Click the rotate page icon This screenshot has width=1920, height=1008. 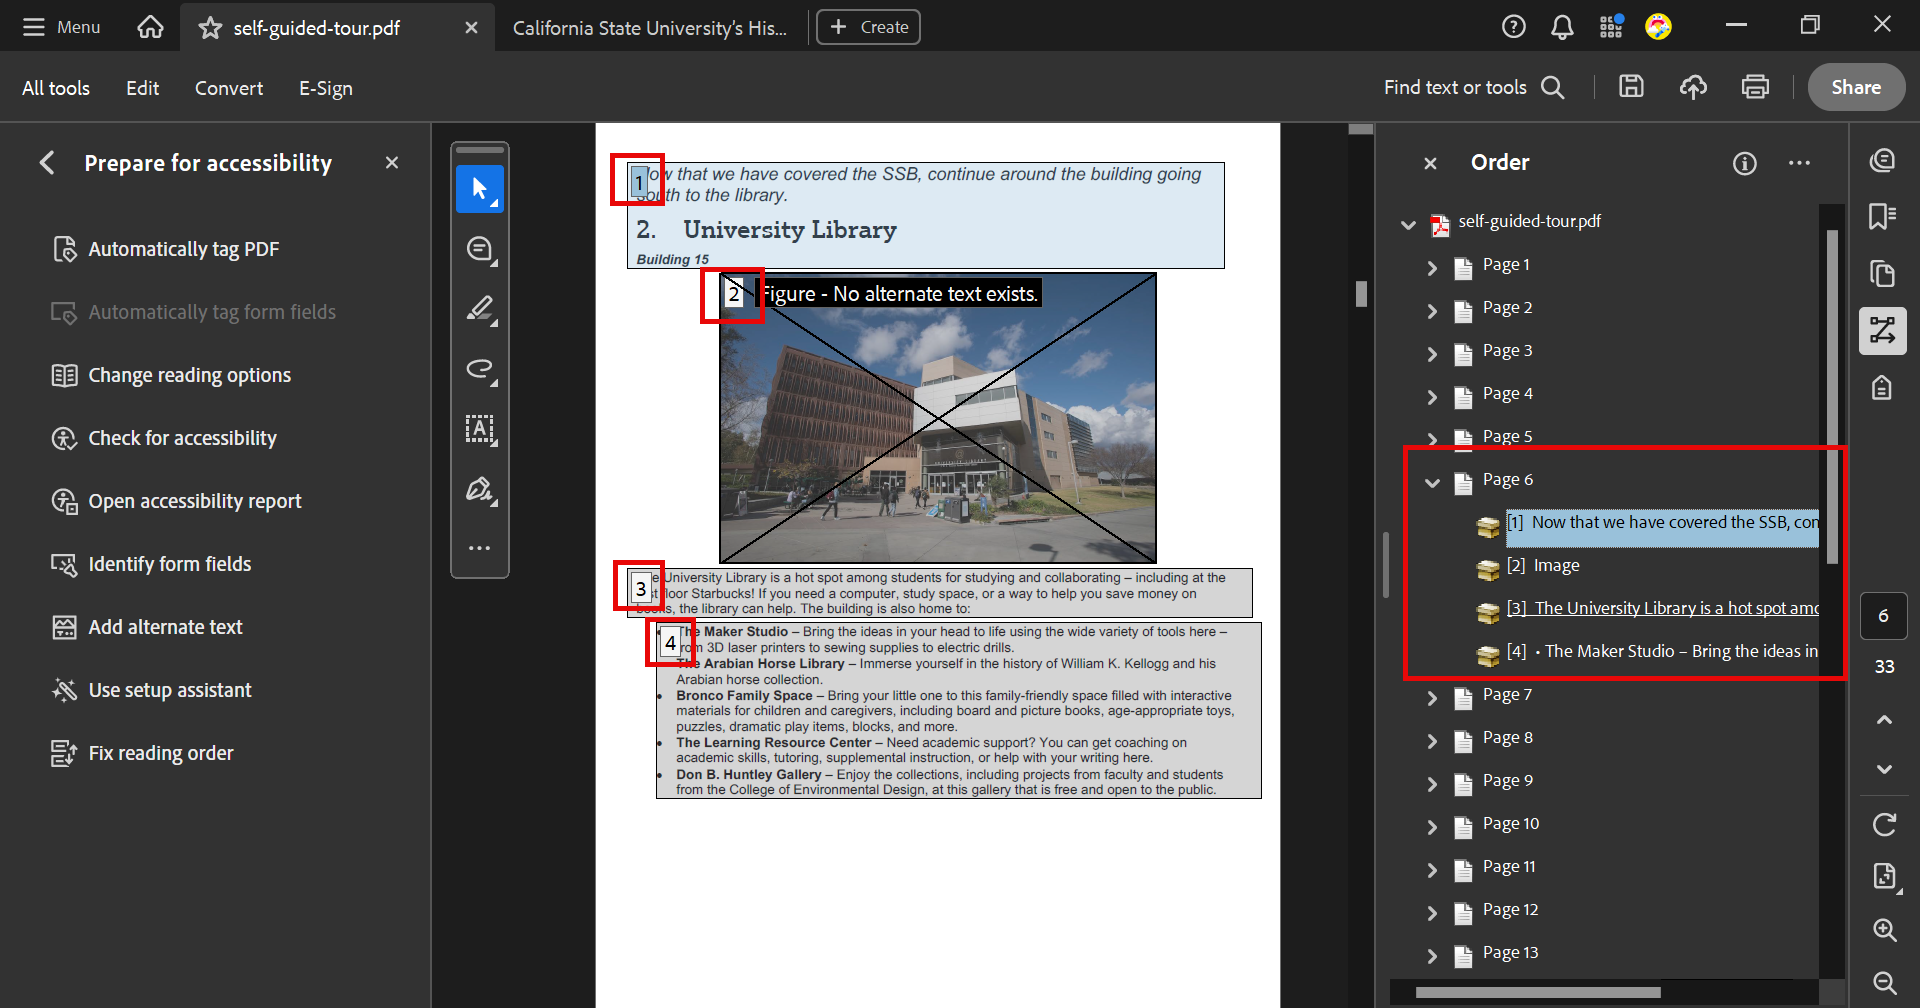pos(1884,825)
